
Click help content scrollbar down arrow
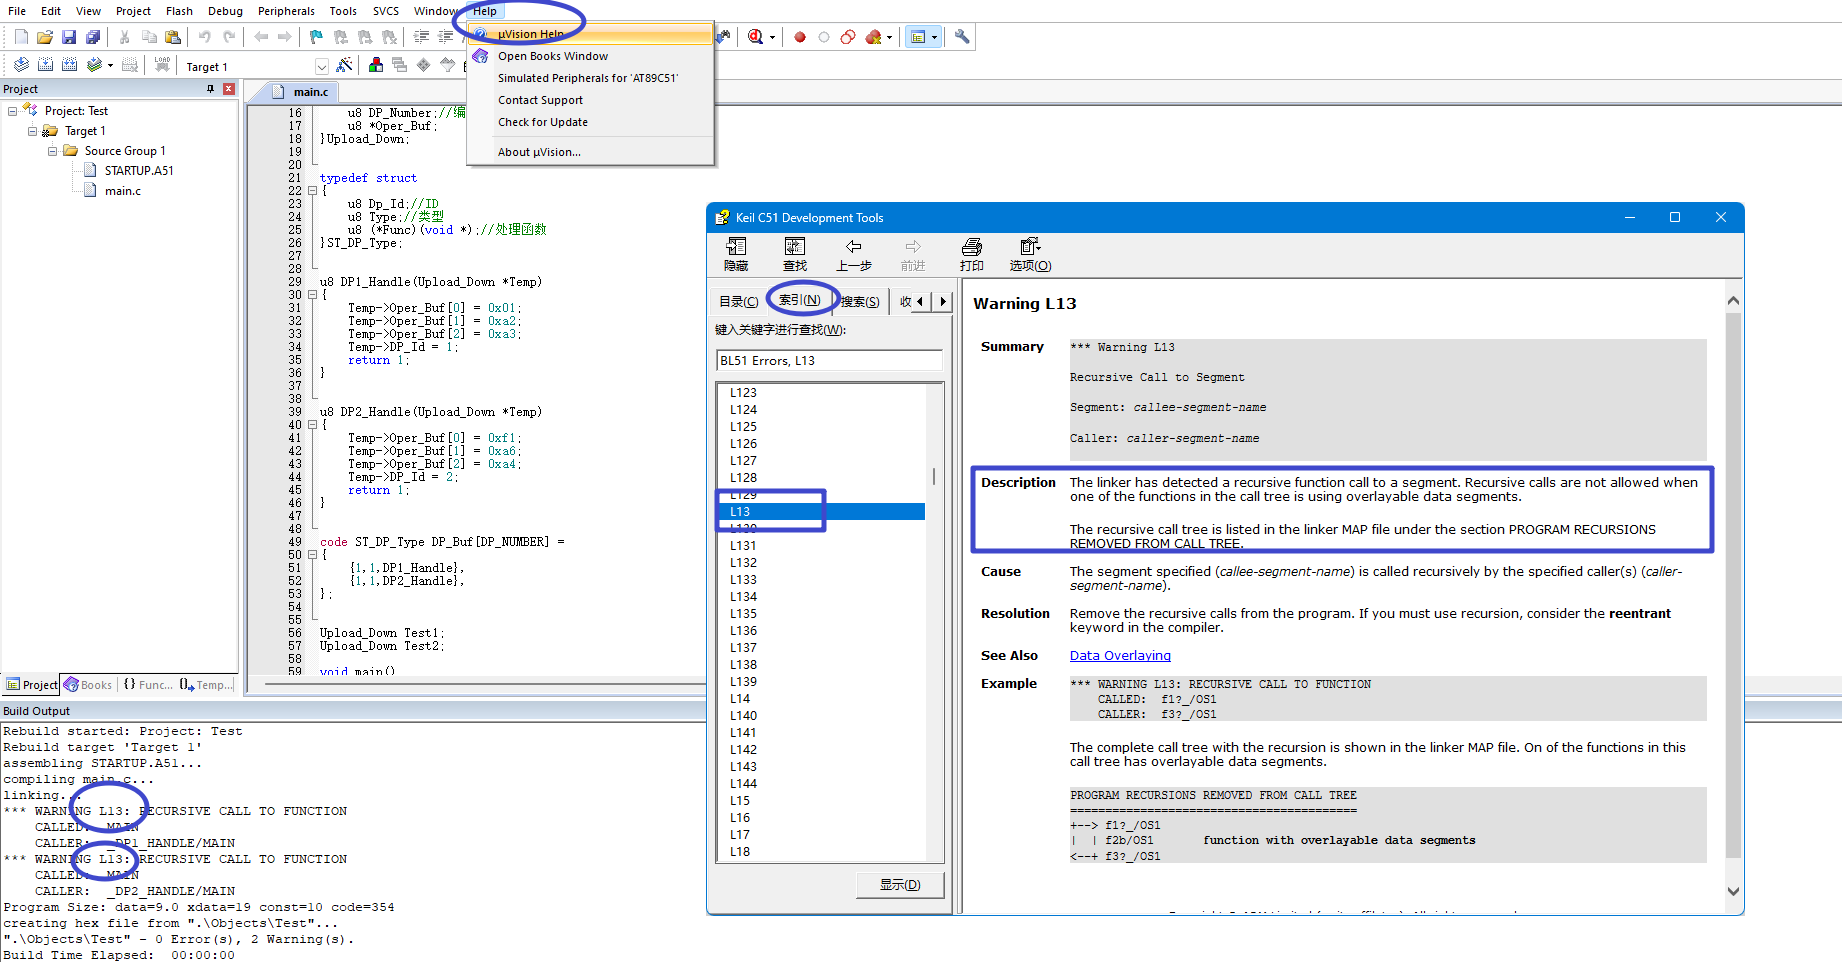(x=1733, y=892)
